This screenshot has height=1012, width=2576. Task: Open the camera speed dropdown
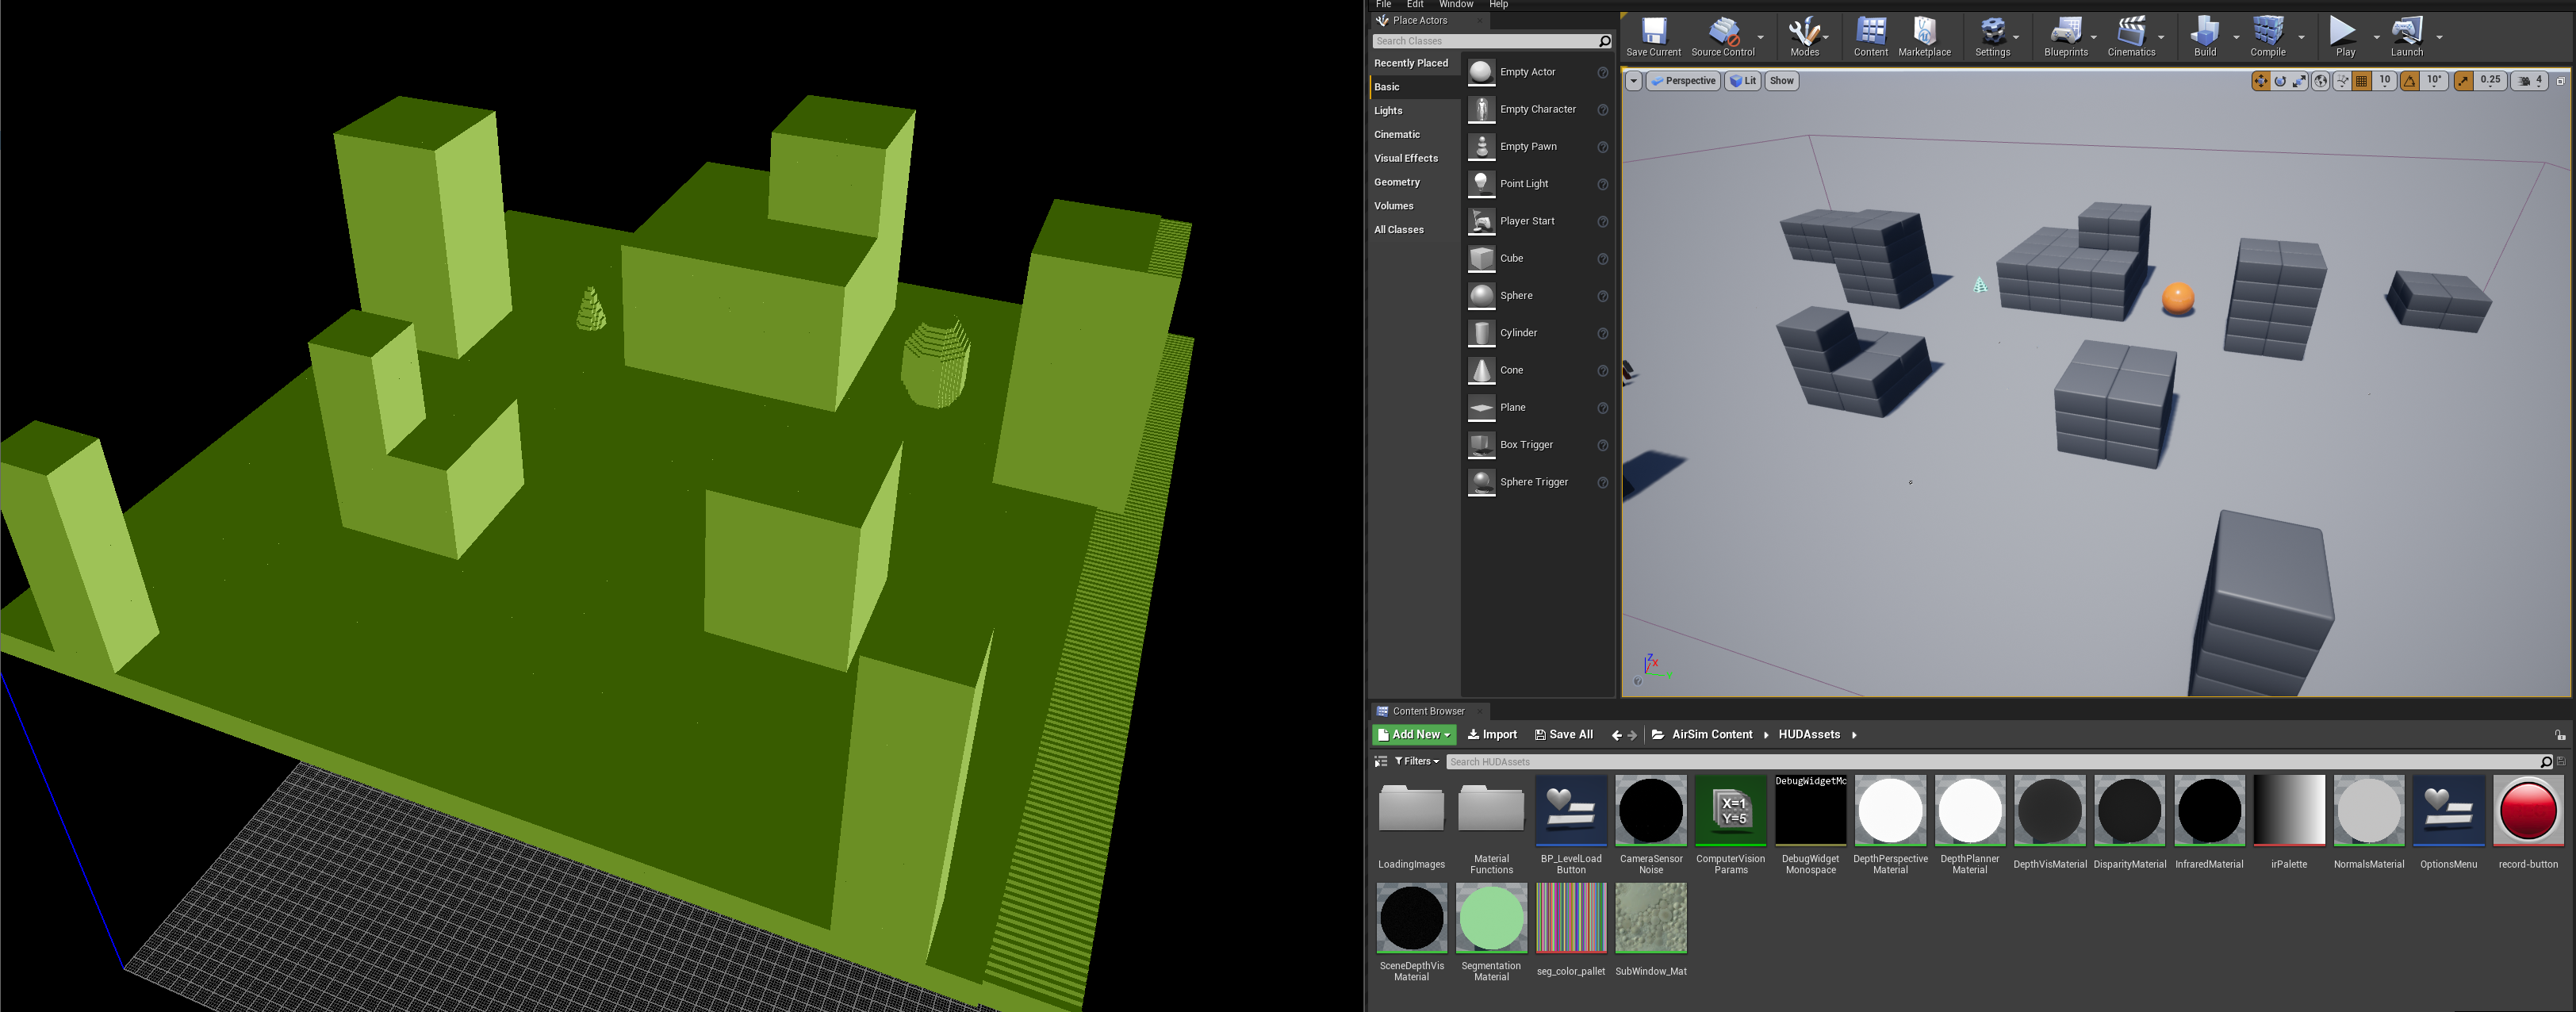[x=2531, y=81]
